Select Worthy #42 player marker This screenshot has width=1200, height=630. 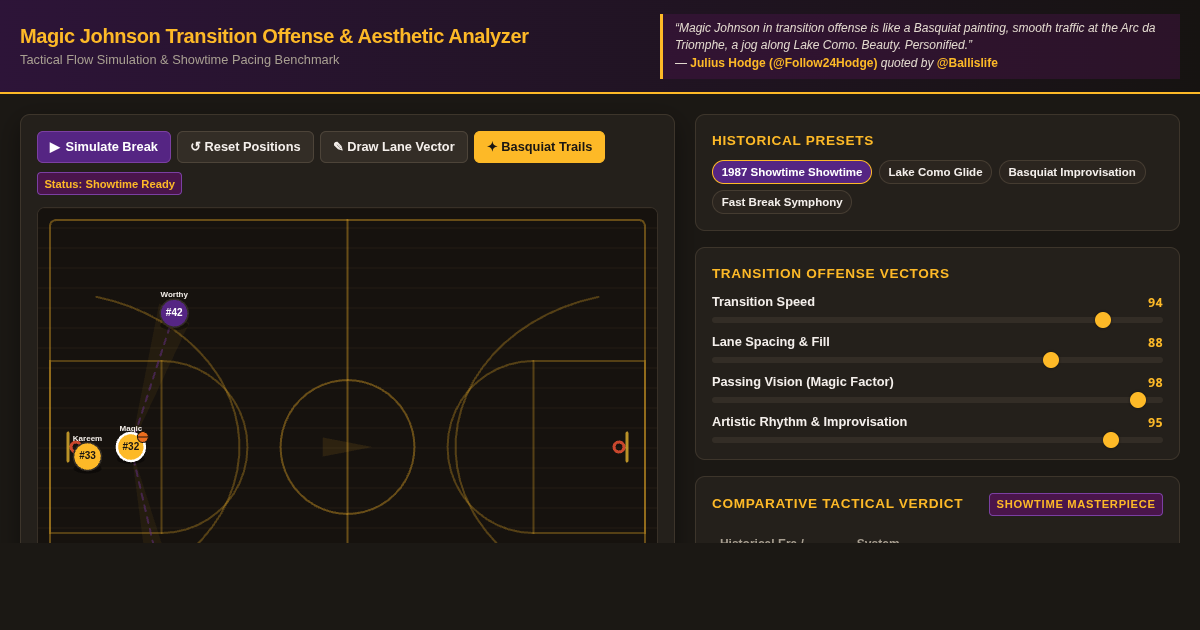(x=174, y=313)
